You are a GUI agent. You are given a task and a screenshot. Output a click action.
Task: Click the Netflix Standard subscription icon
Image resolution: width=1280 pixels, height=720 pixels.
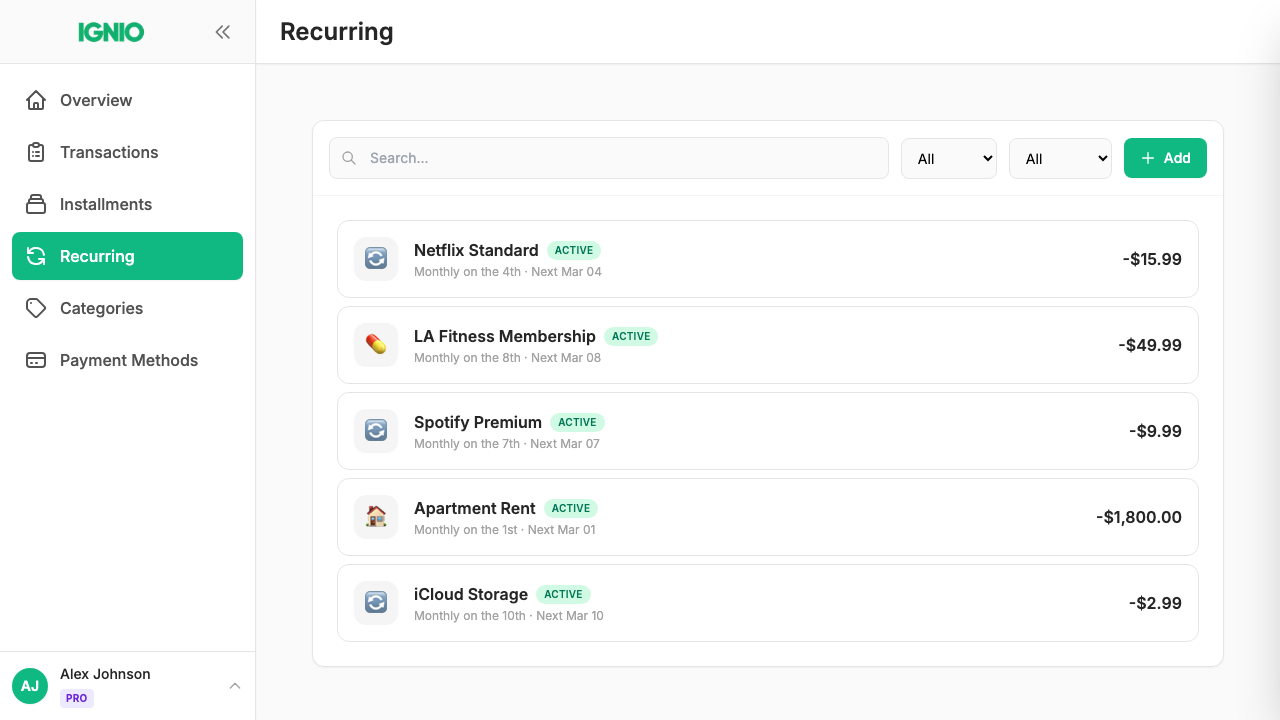pyautogui.click(x=375, y=259)
